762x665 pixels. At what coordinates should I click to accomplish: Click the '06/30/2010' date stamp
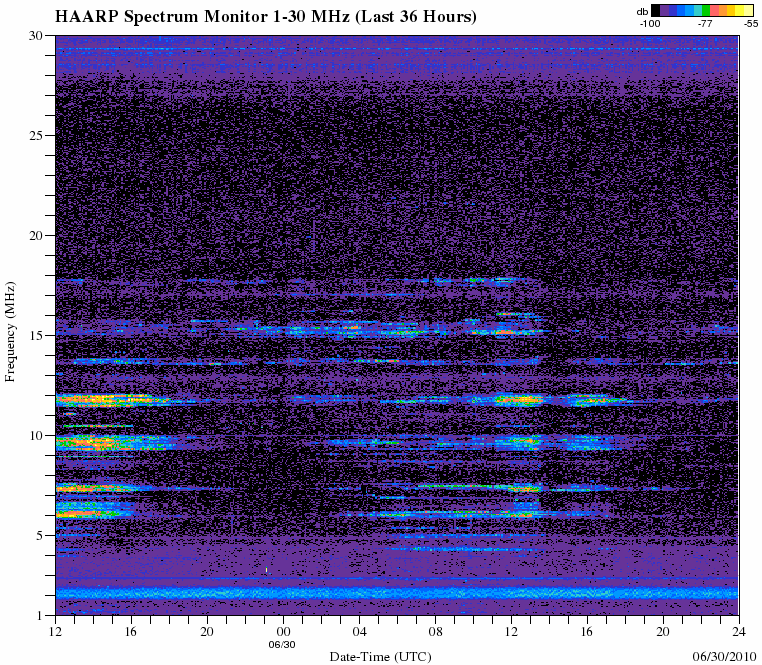[724, 657]
